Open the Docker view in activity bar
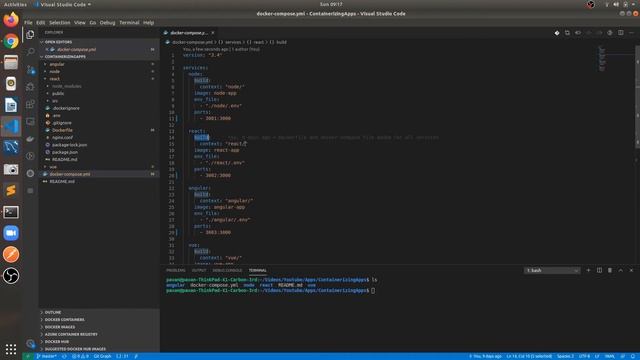640x360 pixels. 30,139
